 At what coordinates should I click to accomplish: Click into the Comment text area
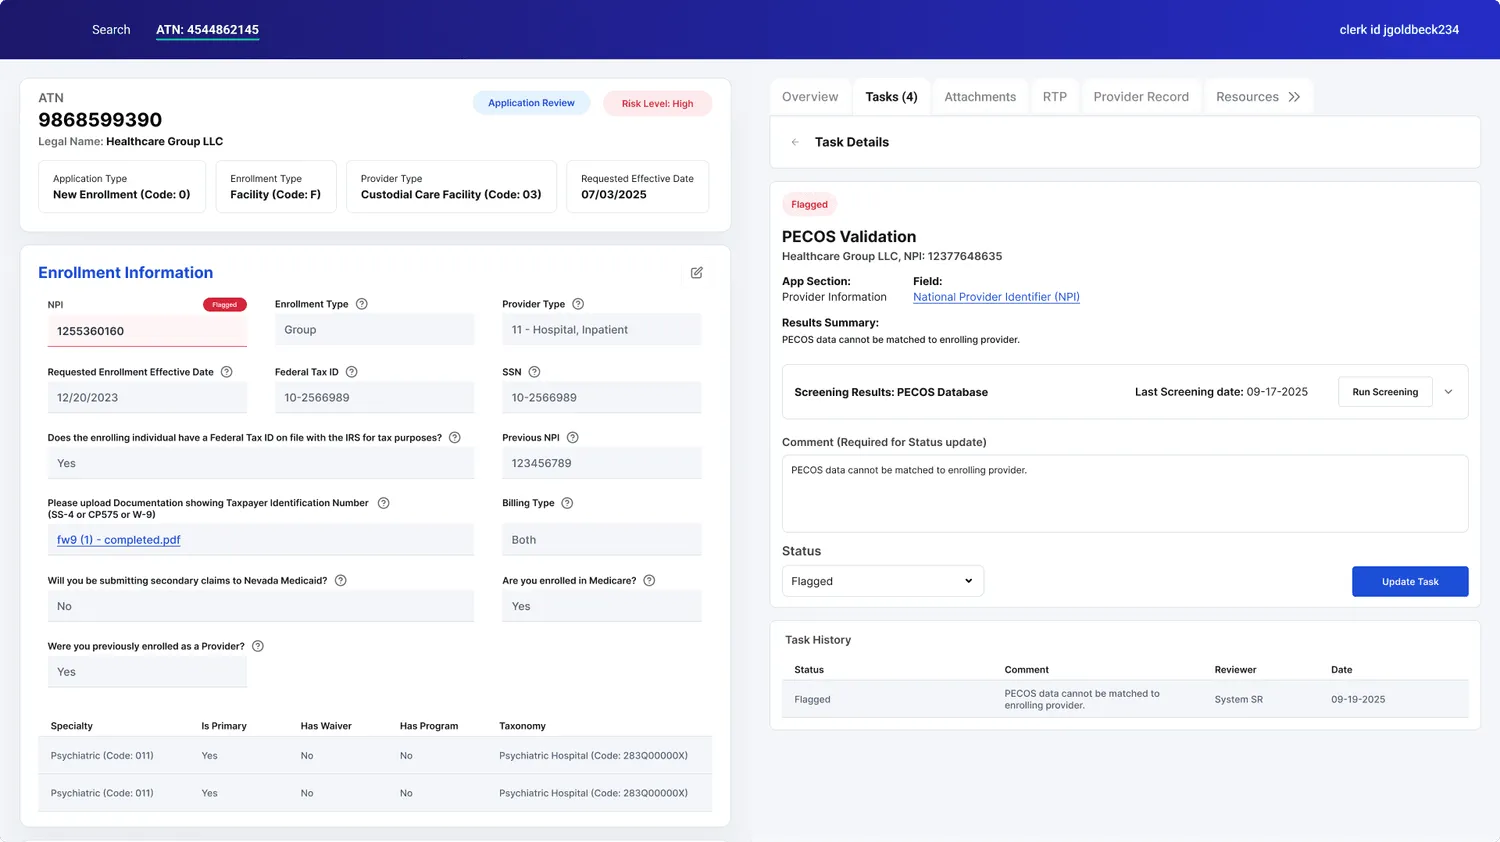[1125, 494]
